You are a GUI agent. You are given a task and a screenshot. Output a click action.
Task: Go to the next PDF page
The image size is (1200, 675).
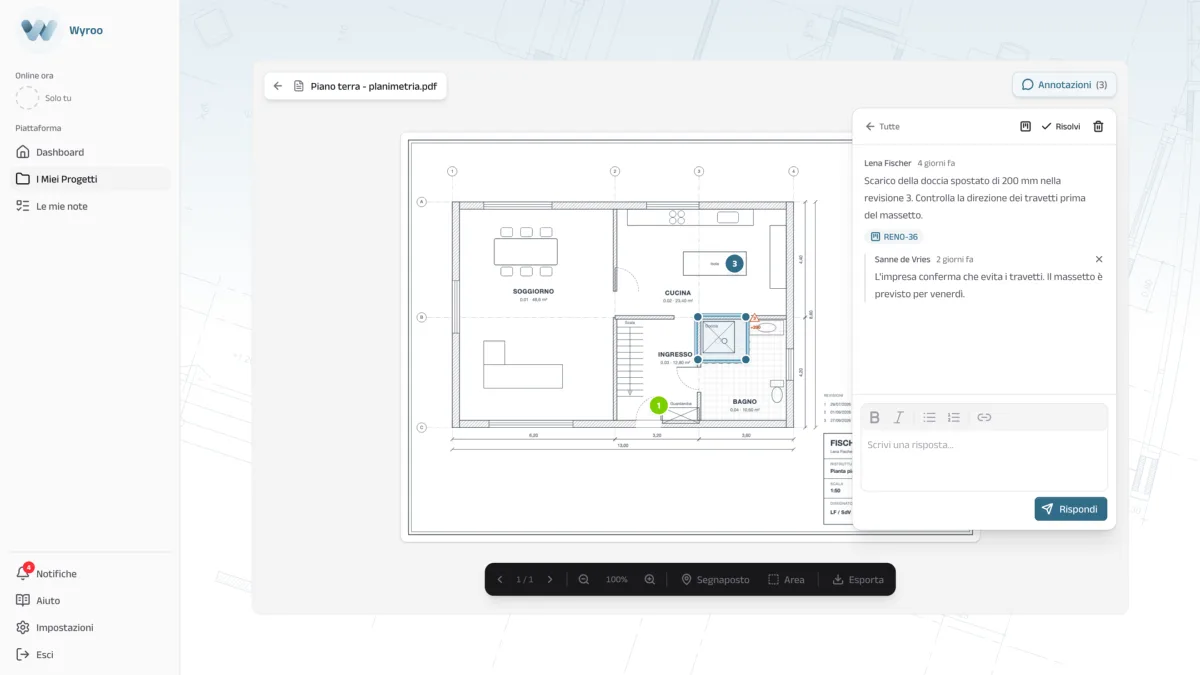coord(550,580)
